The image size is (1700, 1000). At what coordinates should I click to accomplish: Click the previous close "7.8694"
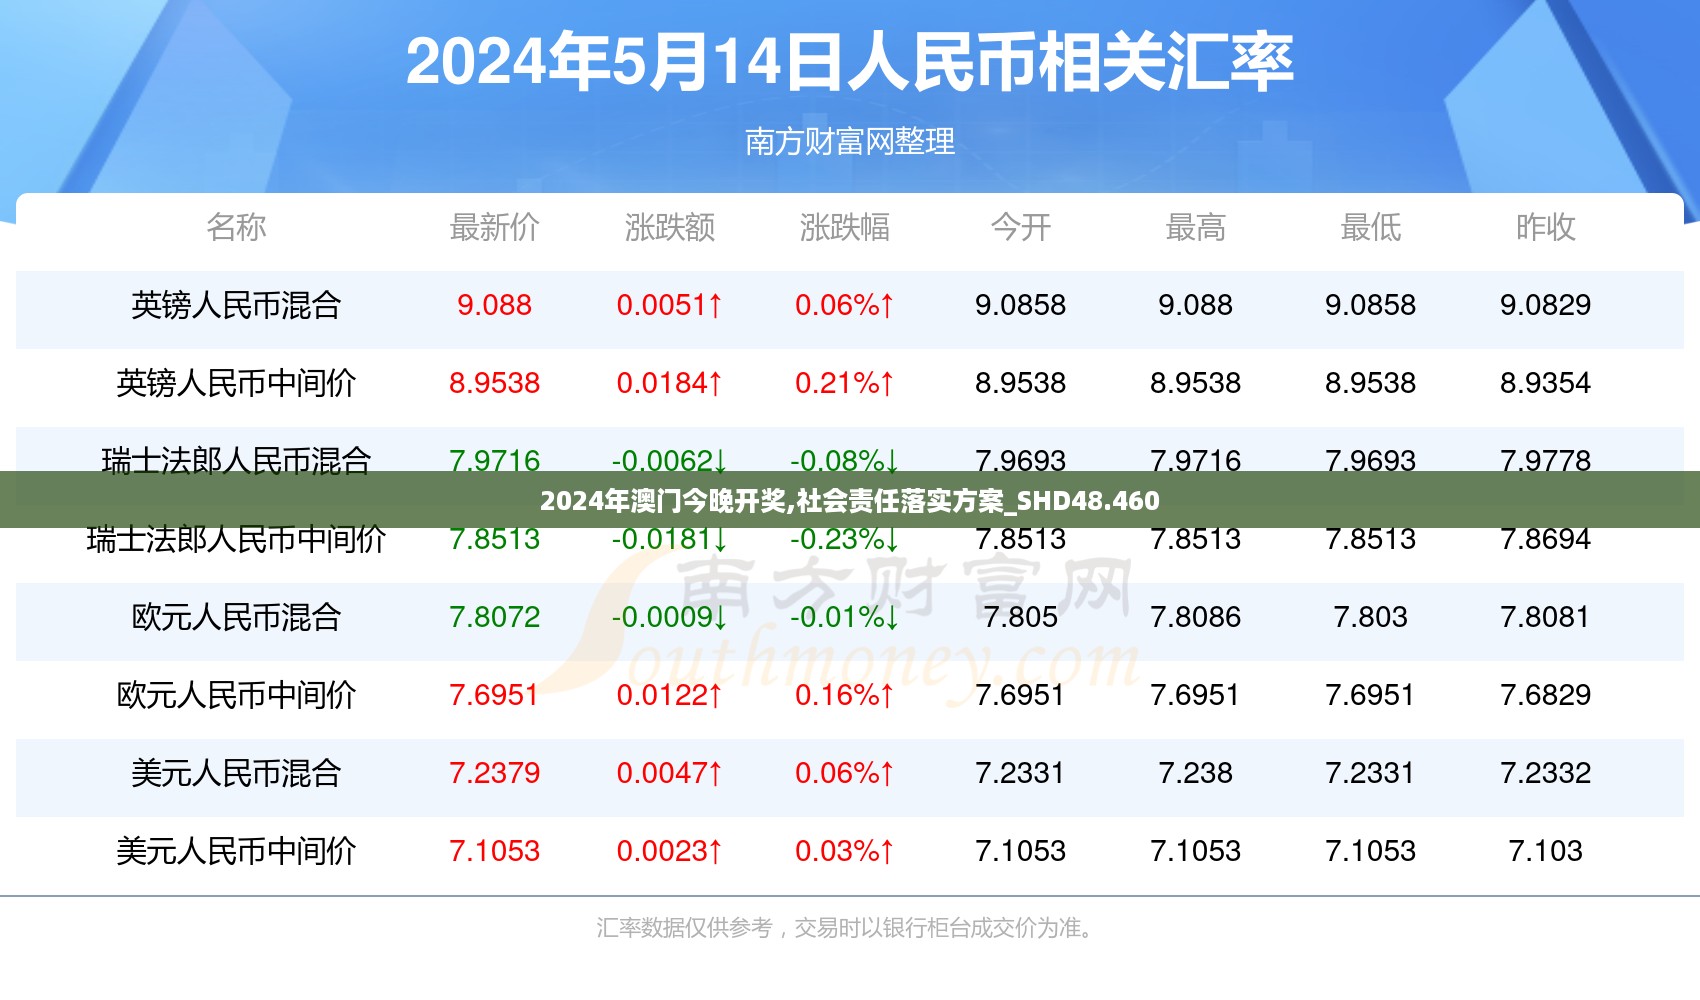pos(1545,540)
